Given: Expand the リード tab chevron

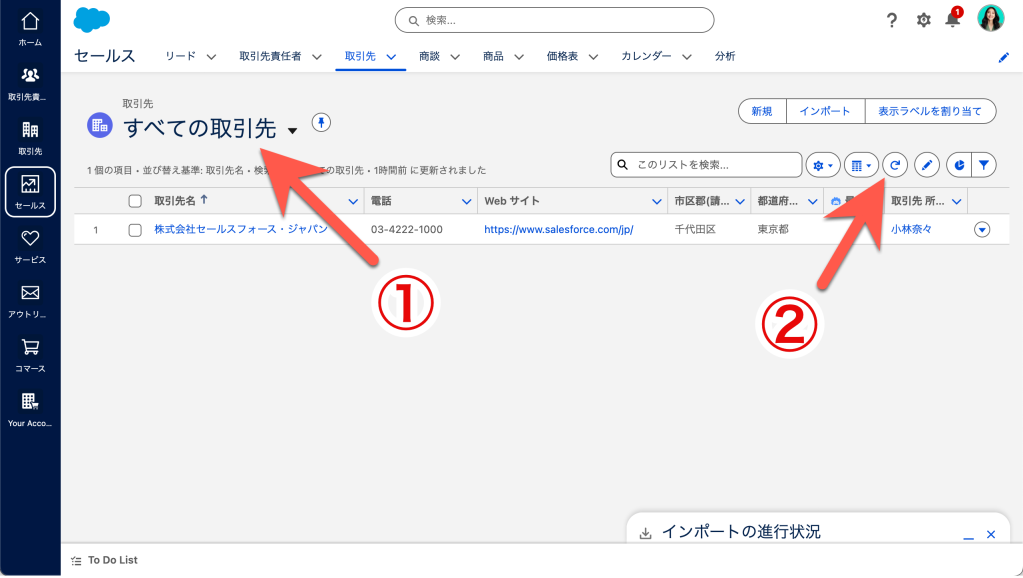Looking at the screenshot, I should (211, 57).
